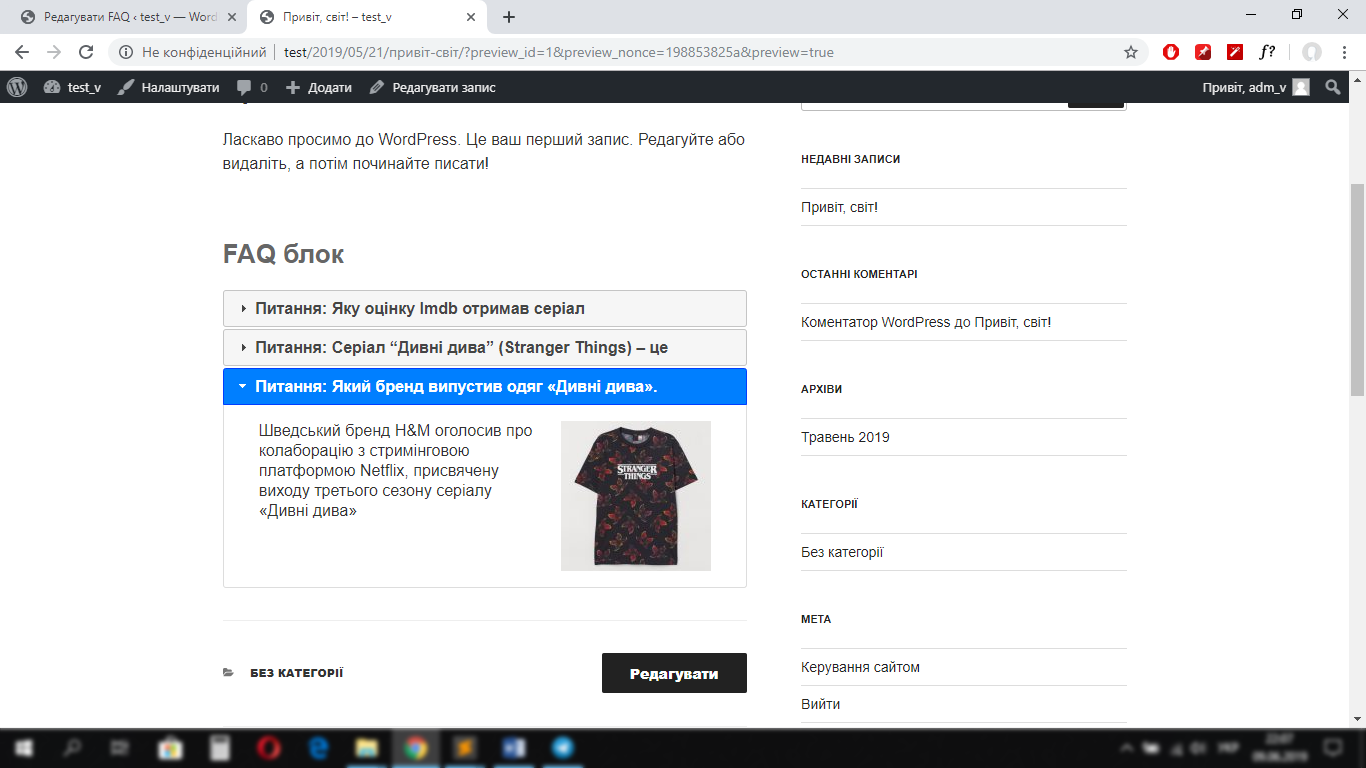
Task: Launch Microsoft Edge from the taskbar
Action: click(x=318, y=748)
